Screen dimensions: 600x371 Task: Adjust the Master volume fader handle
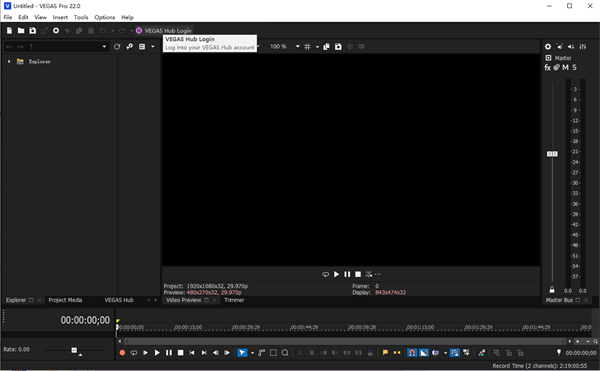[552, 154]
